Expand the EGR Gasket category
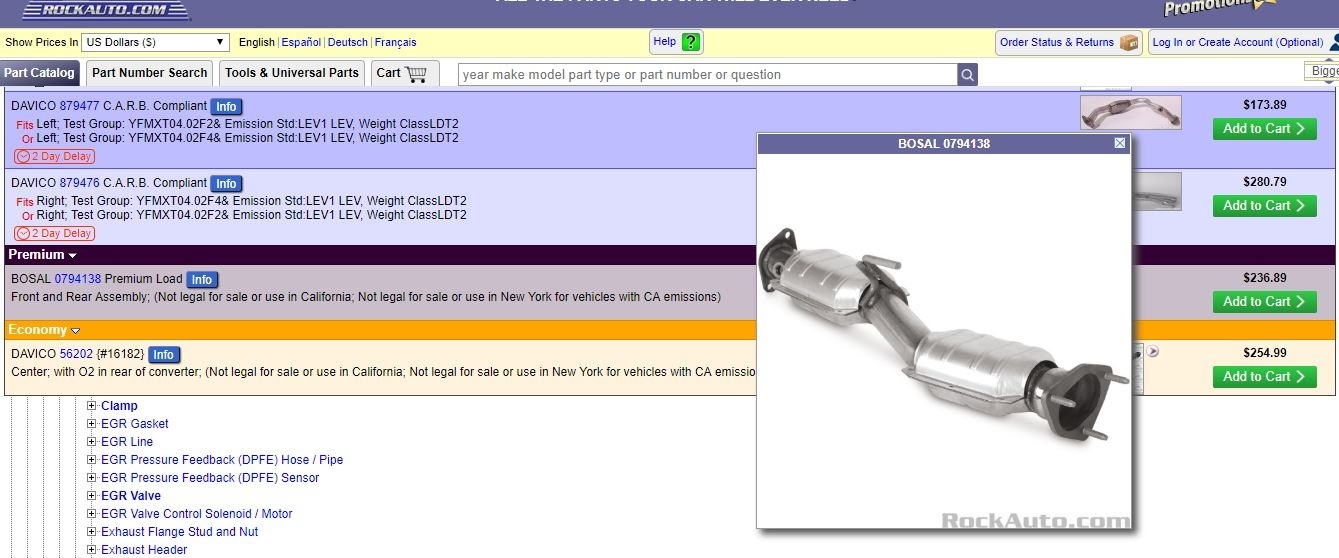The image size is (1339, 558). tap(92, 424)
